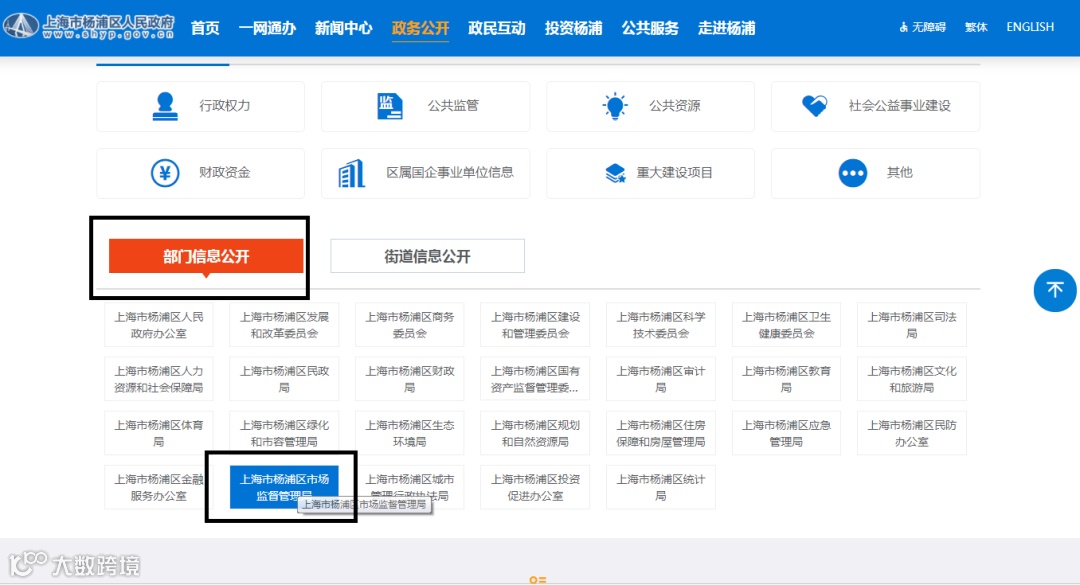Screen dimensions: 1080x585
Task: Open 上海市杨浦区住房保障和房屋管理局 link
Action: [661, 433]
